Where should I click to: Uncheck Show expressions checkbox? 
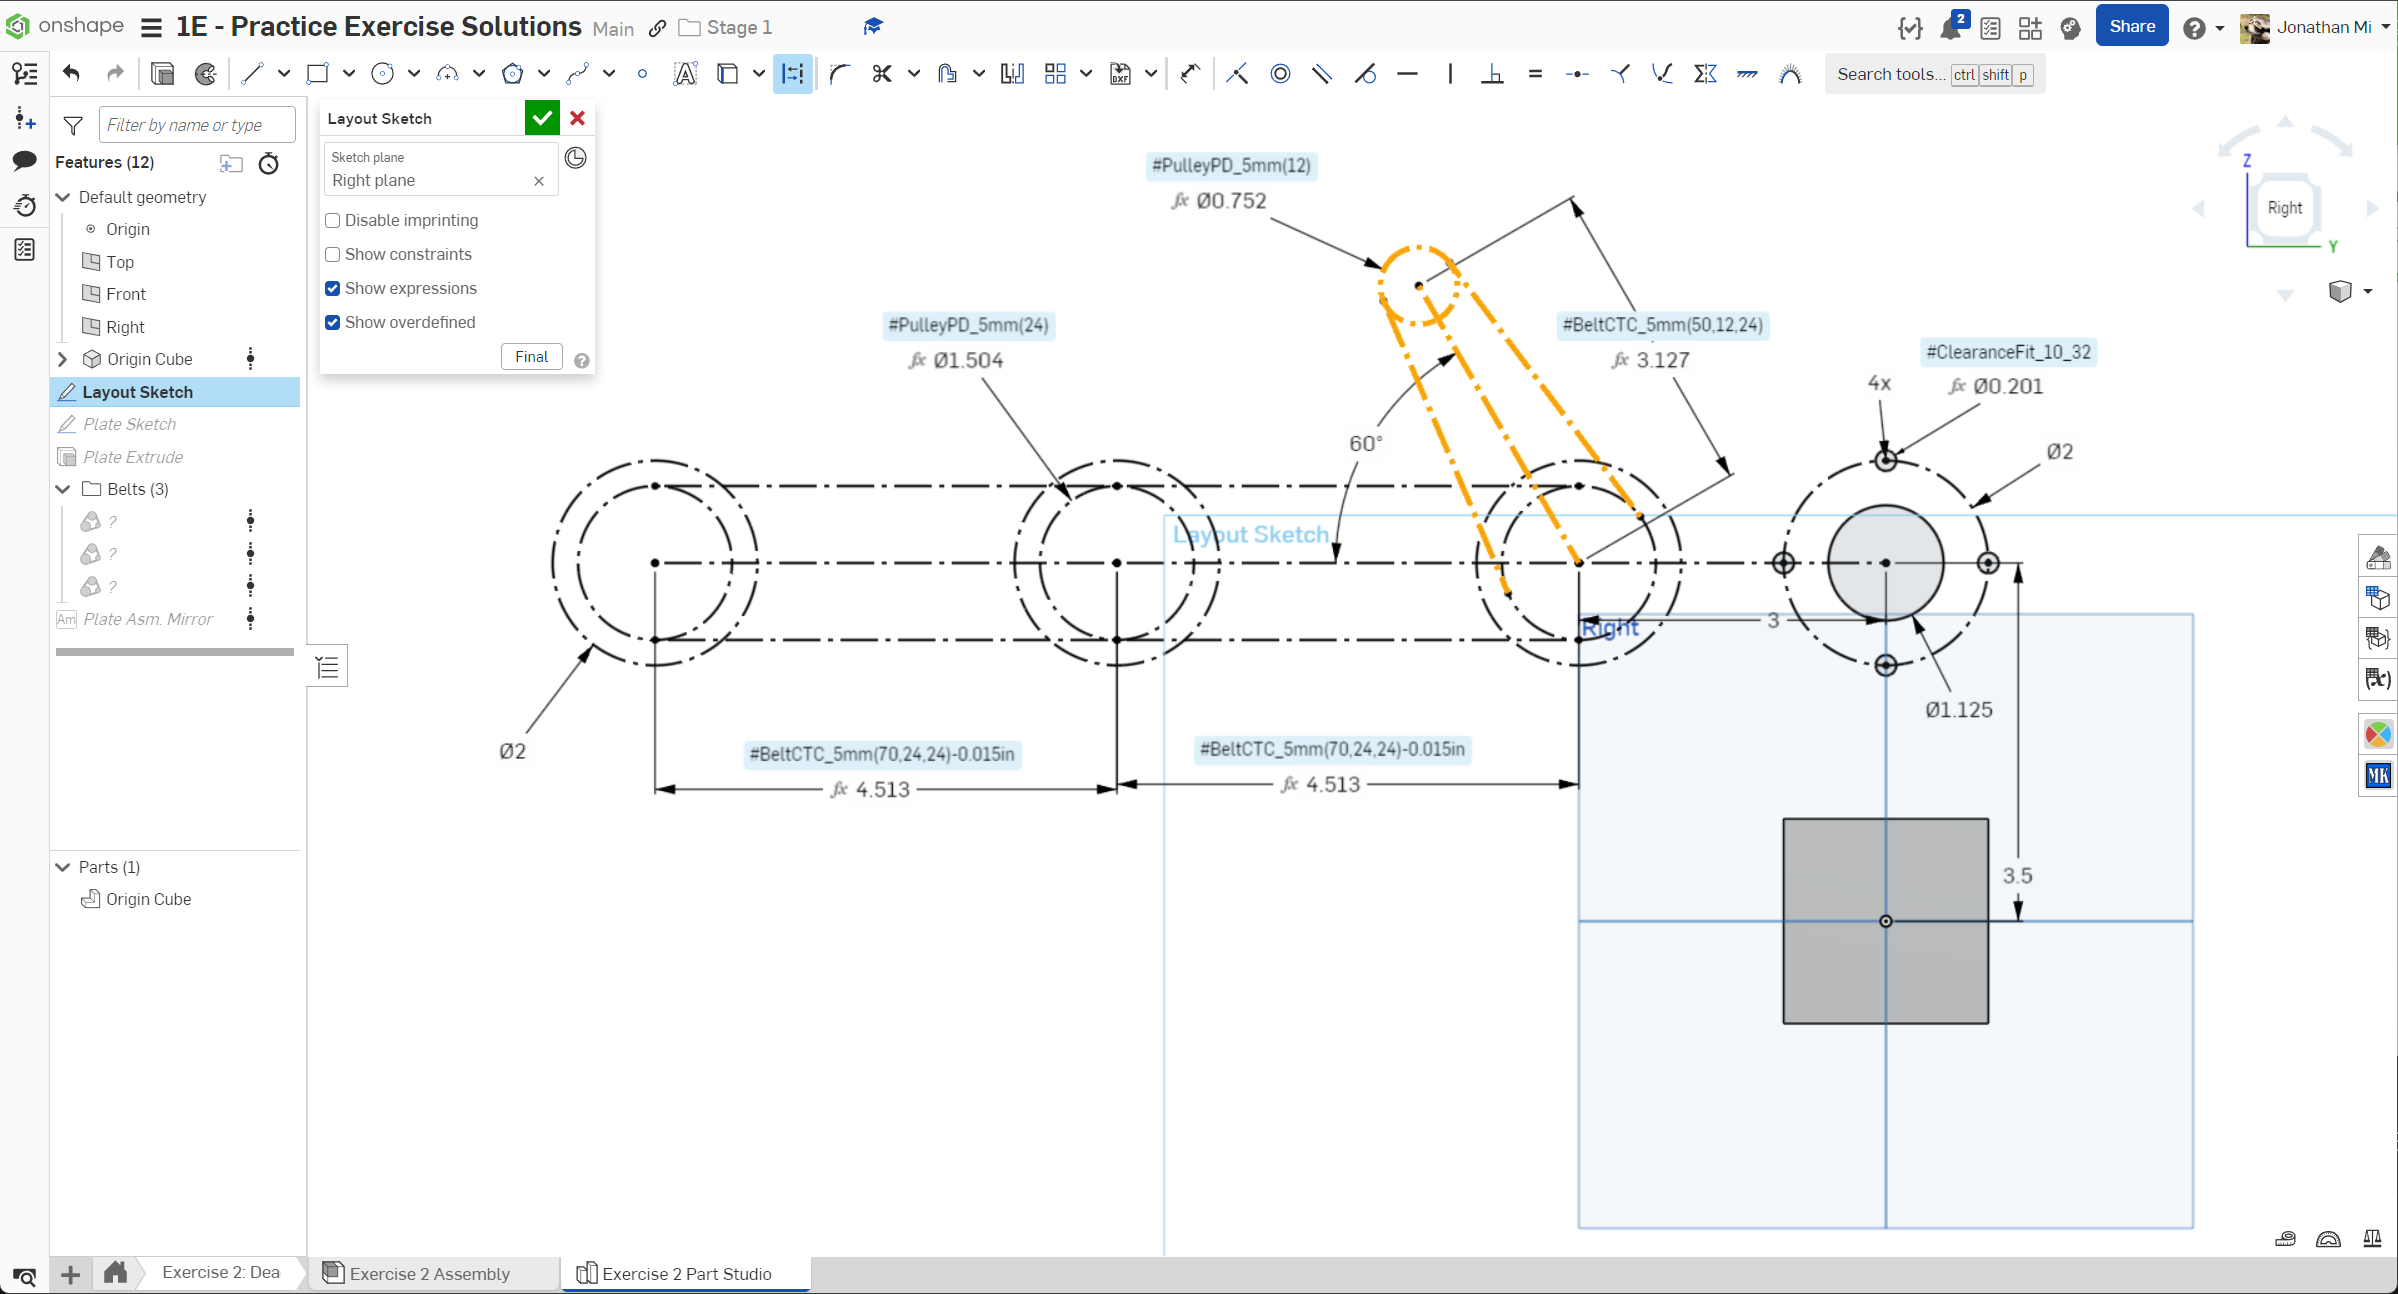pos(333,288)
